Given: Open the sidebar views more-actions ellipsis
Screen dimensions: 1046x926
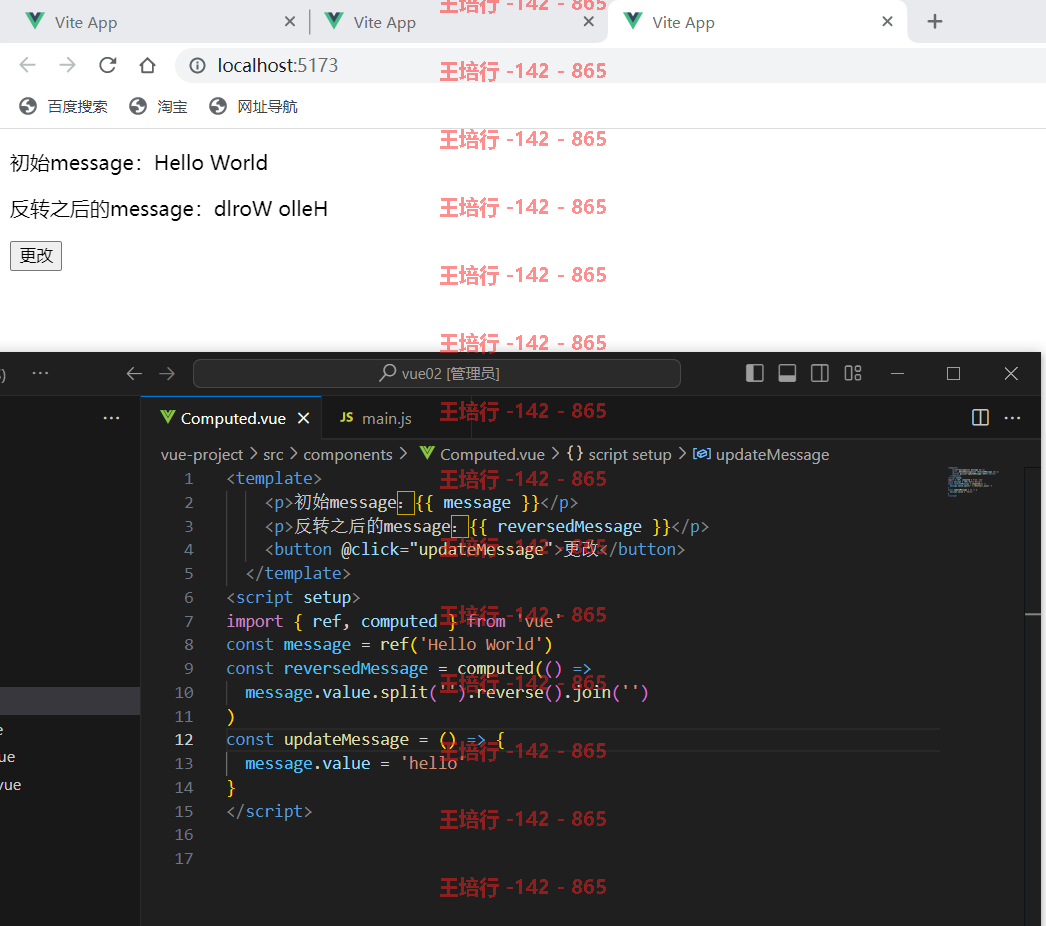Looking at the screenshot, I should tap(111, 418).
